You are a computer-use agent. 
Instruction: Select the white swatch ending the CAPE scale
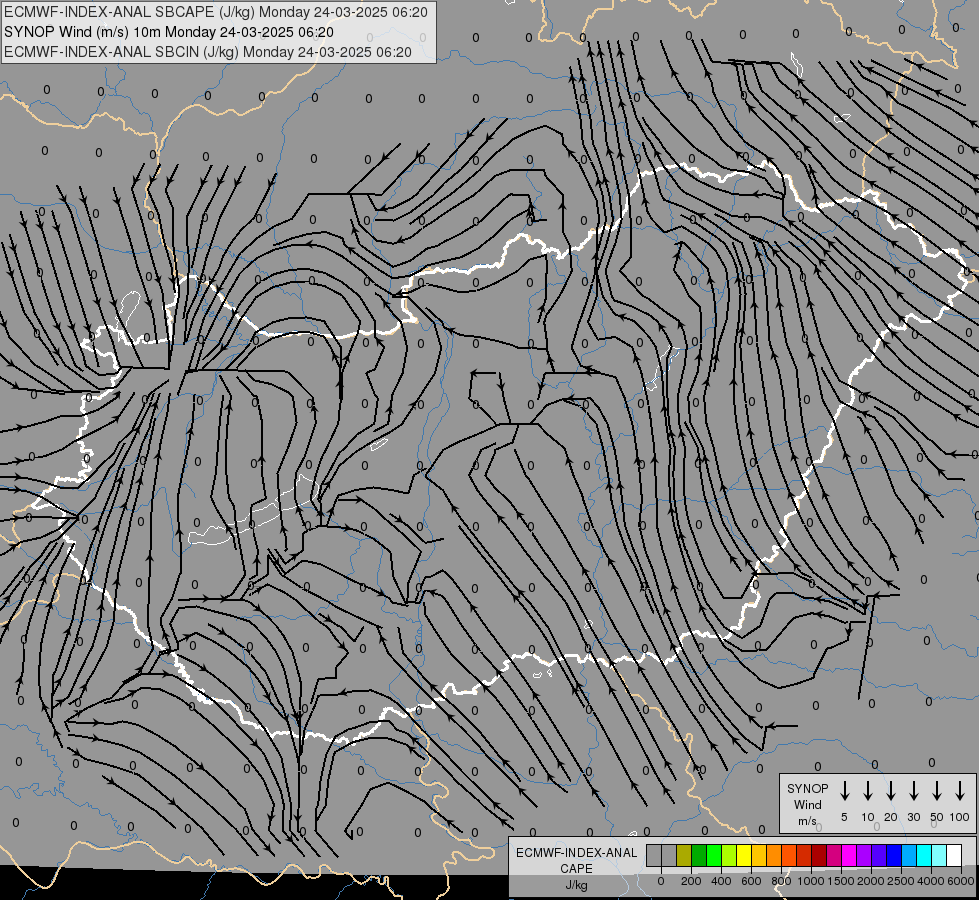pyautogui.click(x=955, y=855)
